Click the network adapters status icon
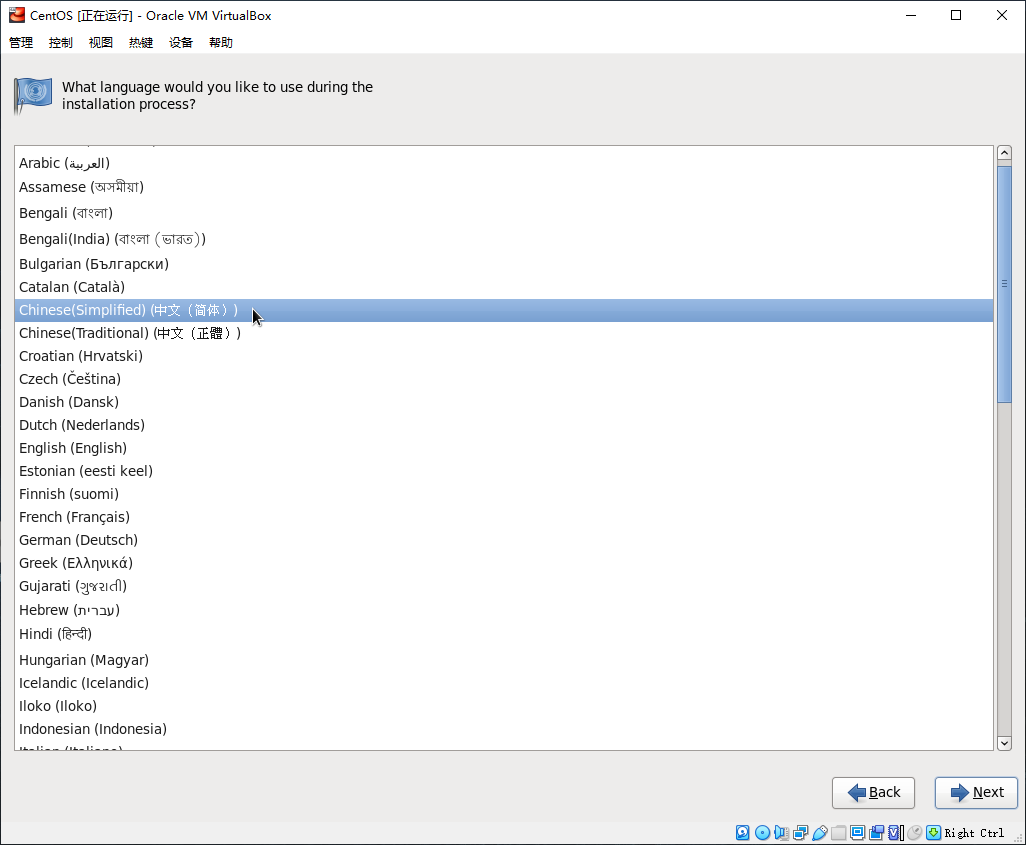Viewport: 1026px width, 845px height. 800,833
